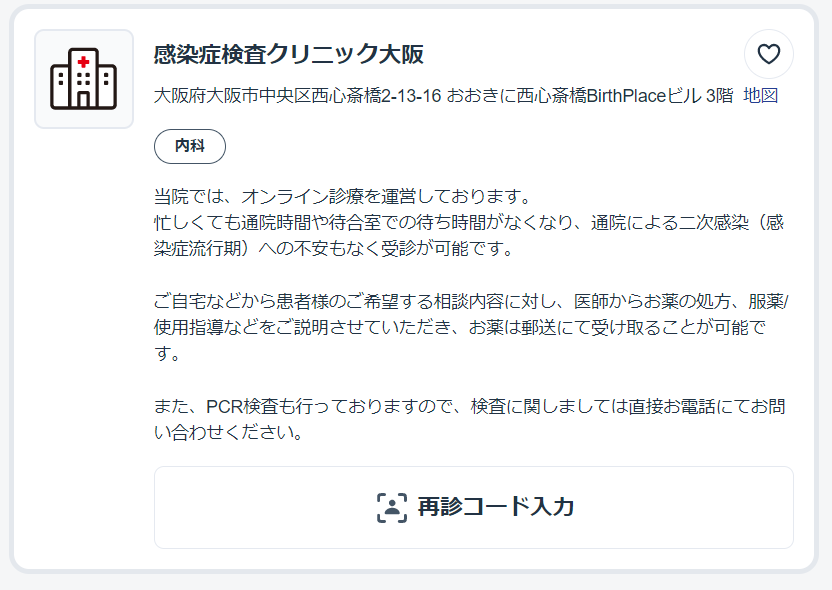This screenshot has width=832, height=590.
Task: Click the line starting with い合わせください
Action: point(229,432)
